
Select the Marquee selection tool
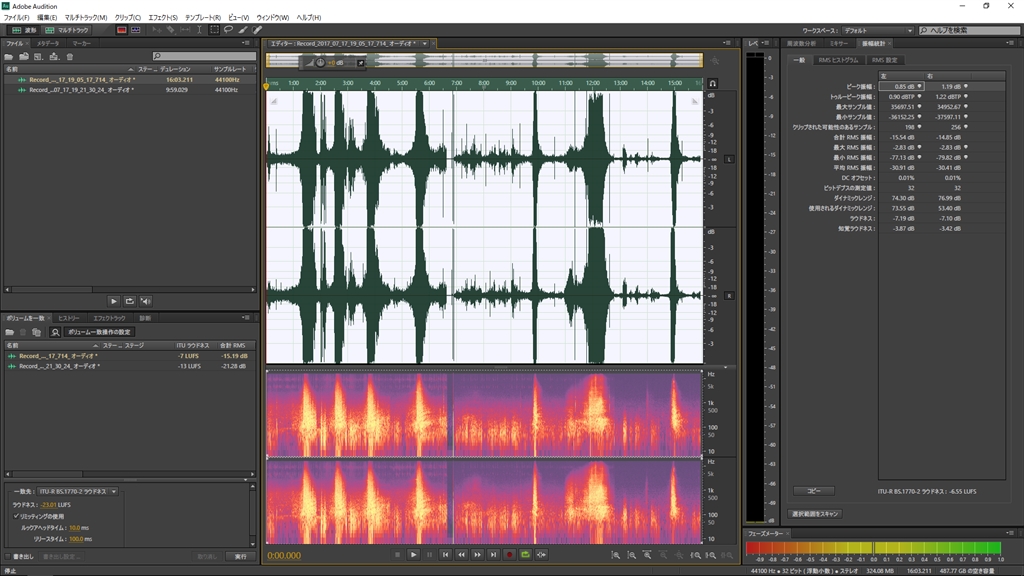coord(214,30)
